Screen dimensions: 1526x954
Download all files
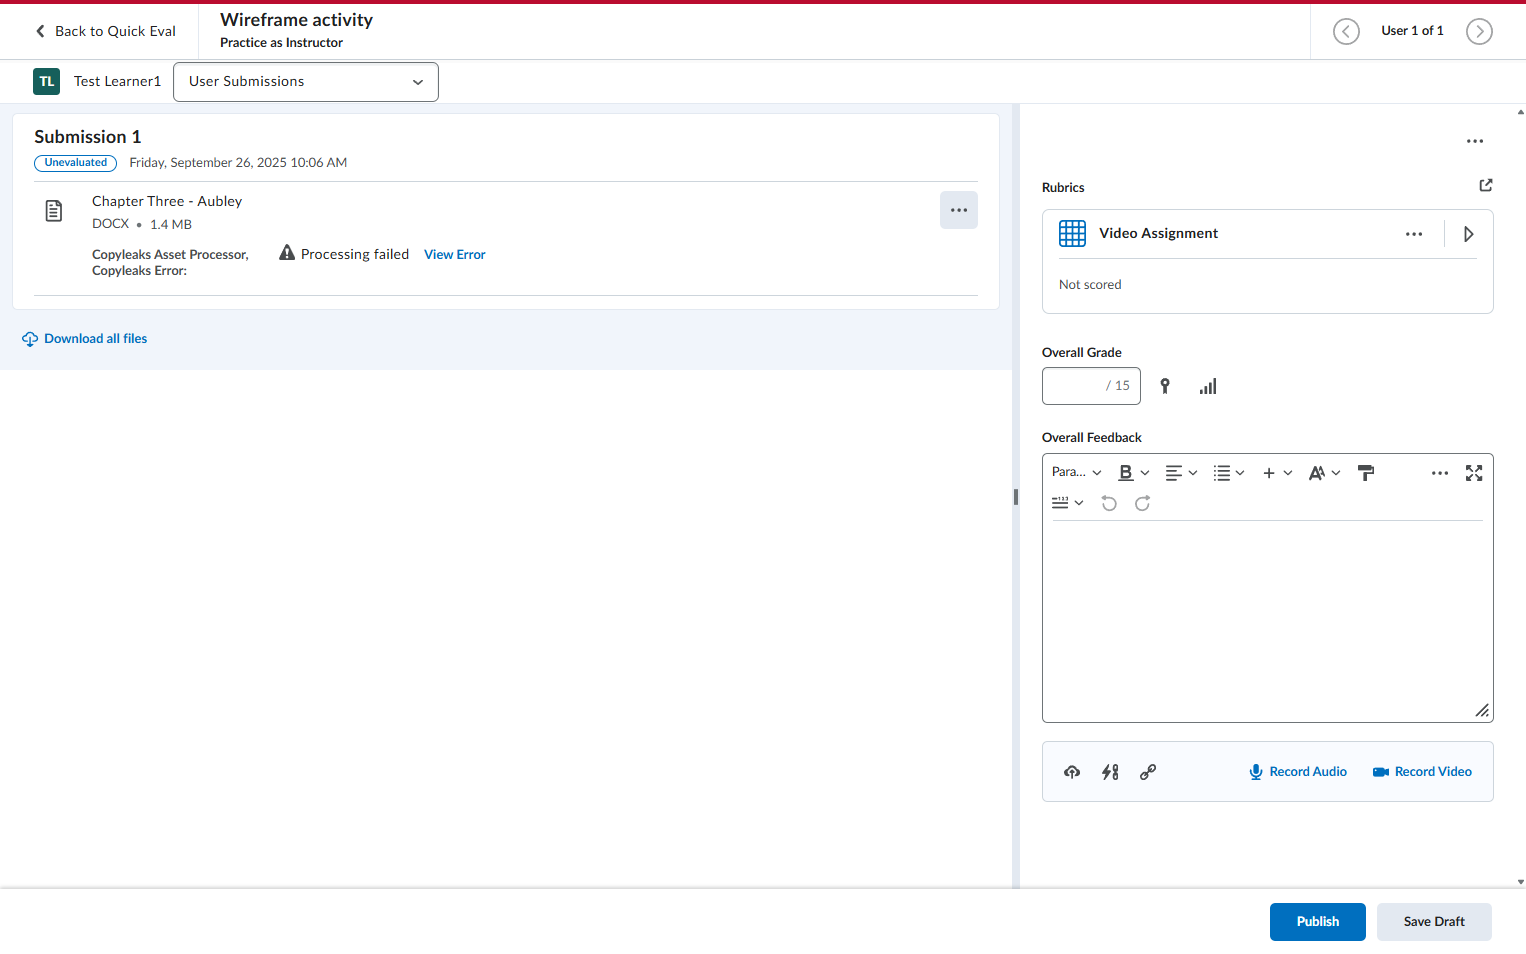(x=85, y=339)
